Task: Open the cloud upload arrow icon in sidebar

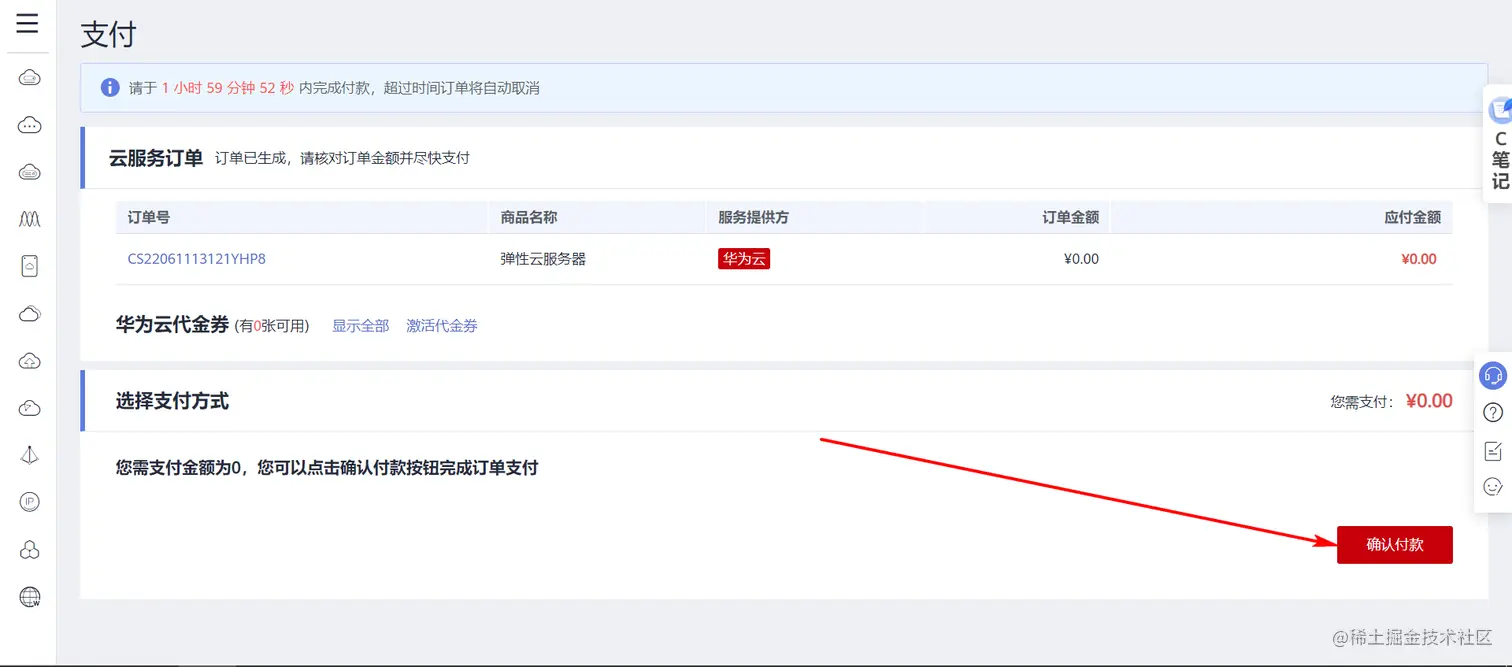Action: pos(30,361)
